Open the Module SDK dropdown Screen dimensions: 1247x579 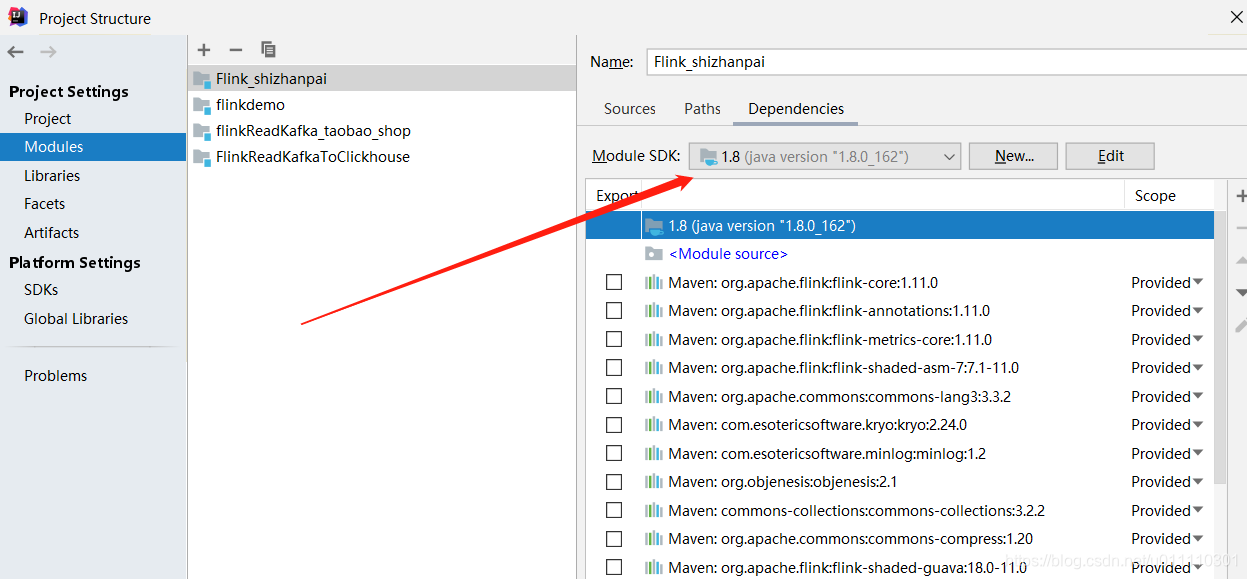948,155
